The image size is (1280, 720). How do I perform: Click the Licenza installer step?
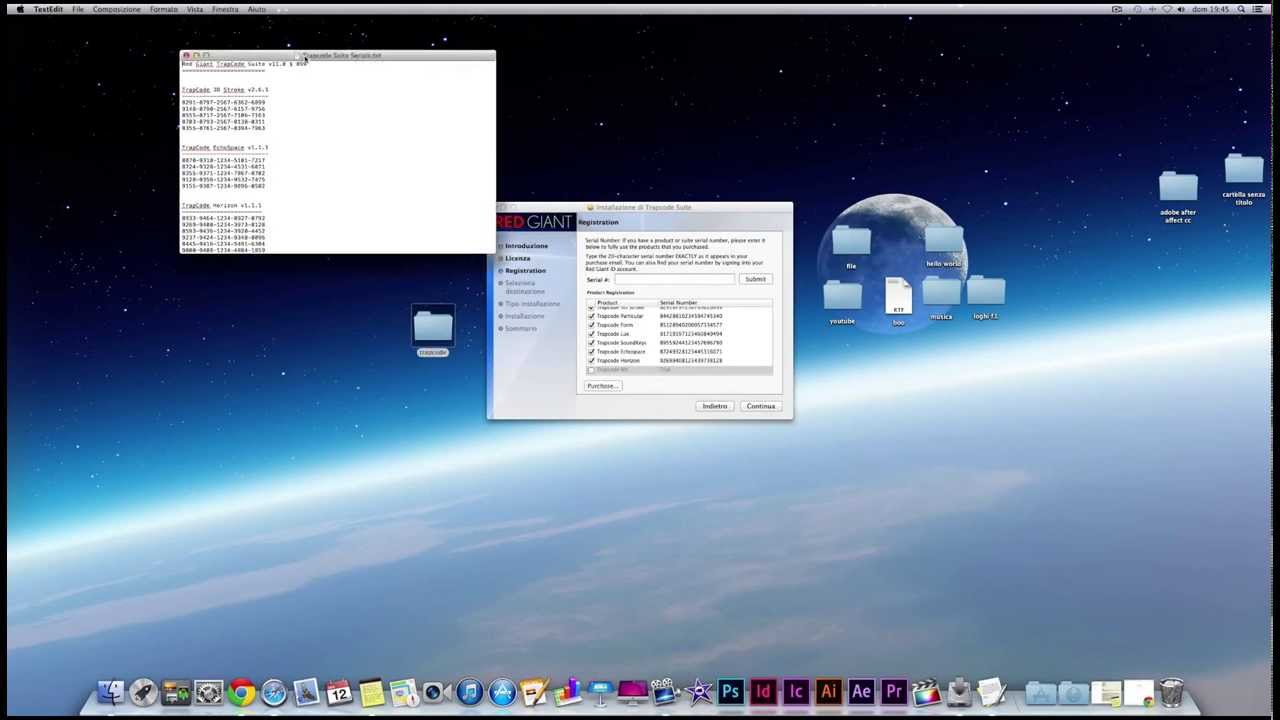tap(517, 258)
